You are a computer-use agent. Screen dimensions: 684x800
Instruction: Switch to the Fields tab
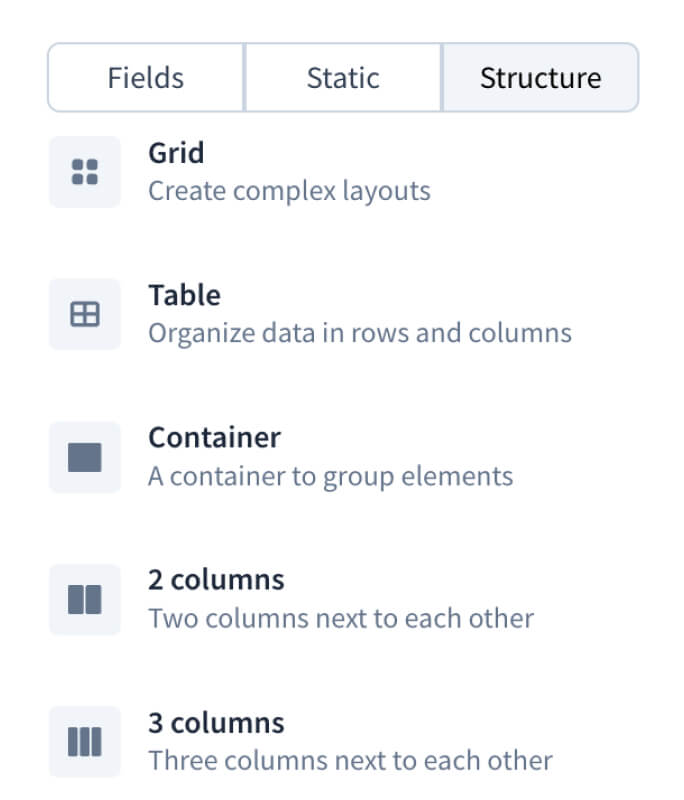pyautogui.click(x=146, y=78)
